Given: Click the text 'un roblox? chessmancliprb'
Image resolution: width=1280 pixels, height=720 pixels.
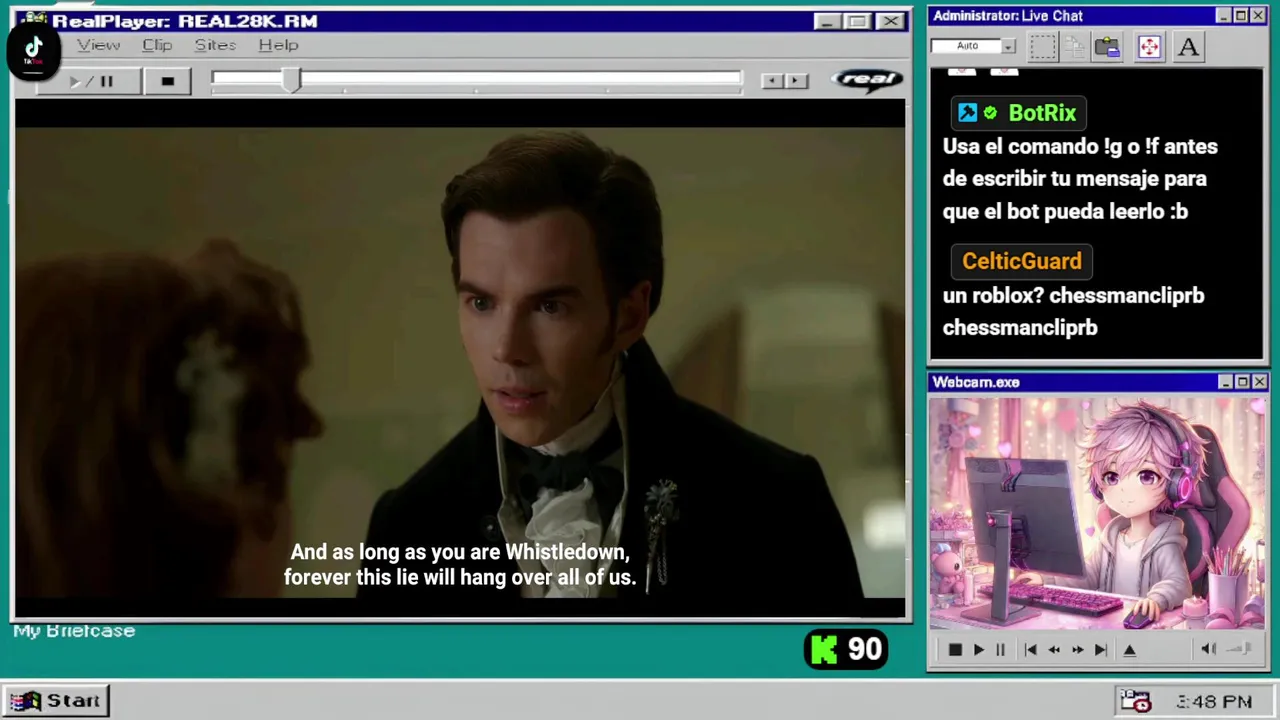Looking at the screenshot, I should click(1073, 296).
